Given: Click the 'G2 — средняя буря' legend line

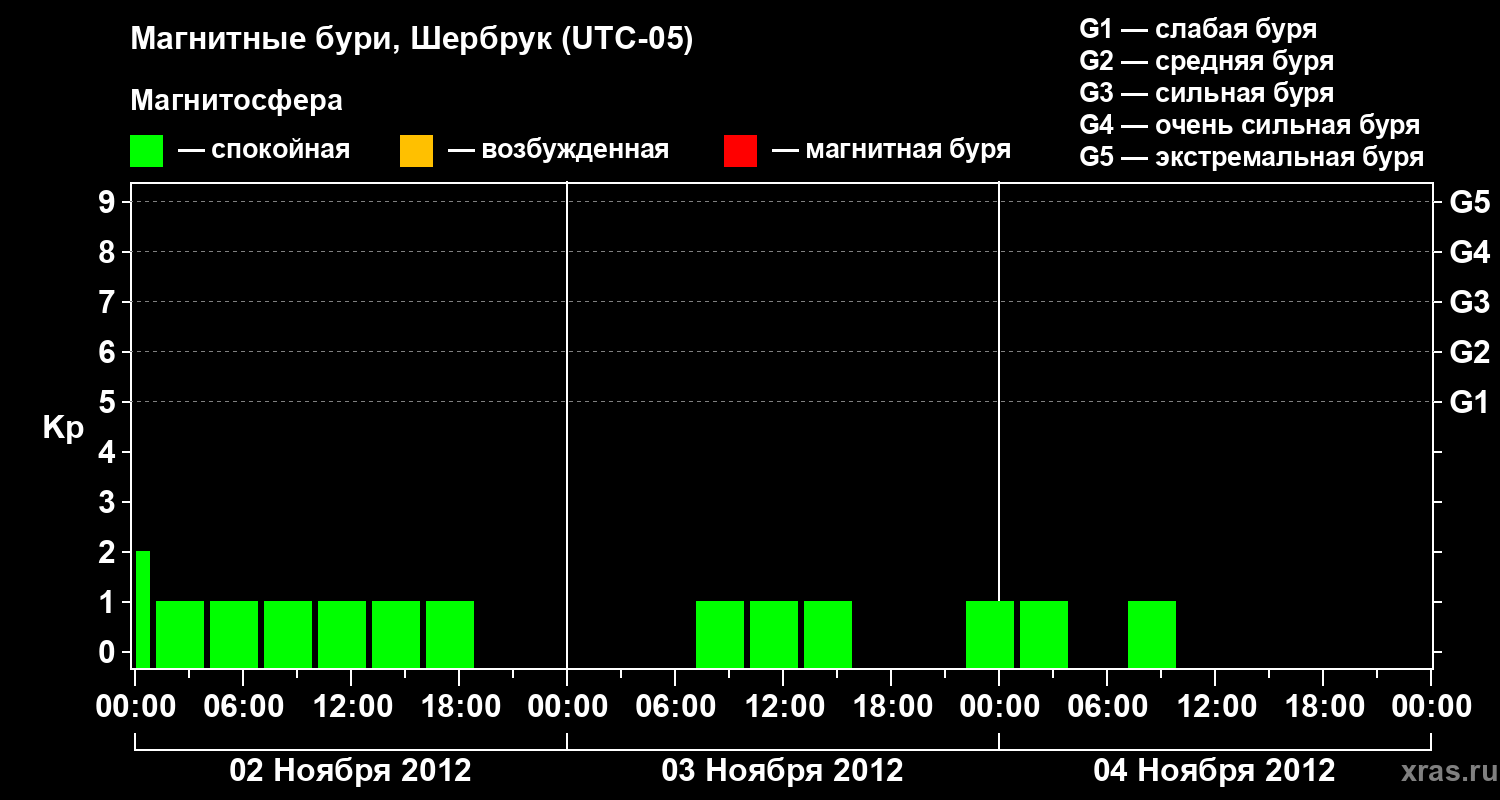Looking at the screenshot, I should 1206,61.
